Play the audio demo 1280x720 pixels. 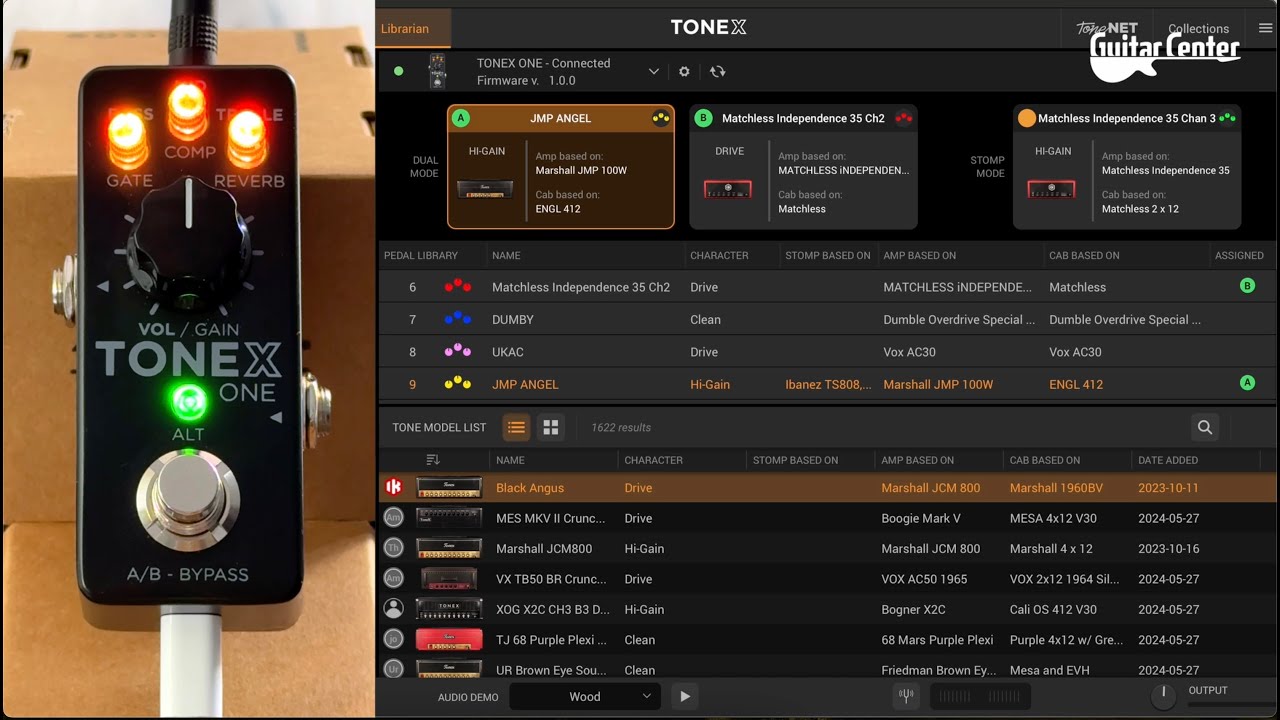[685, 697]
